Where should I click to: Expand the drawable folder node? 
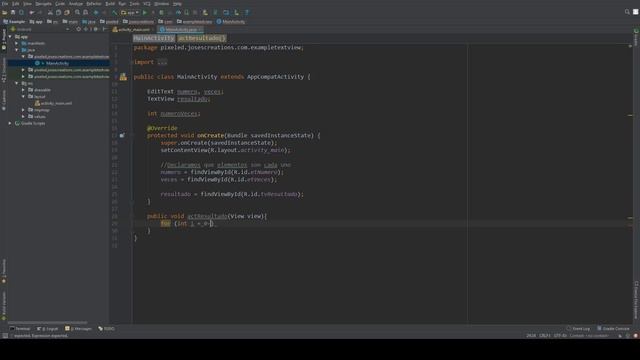23,90
